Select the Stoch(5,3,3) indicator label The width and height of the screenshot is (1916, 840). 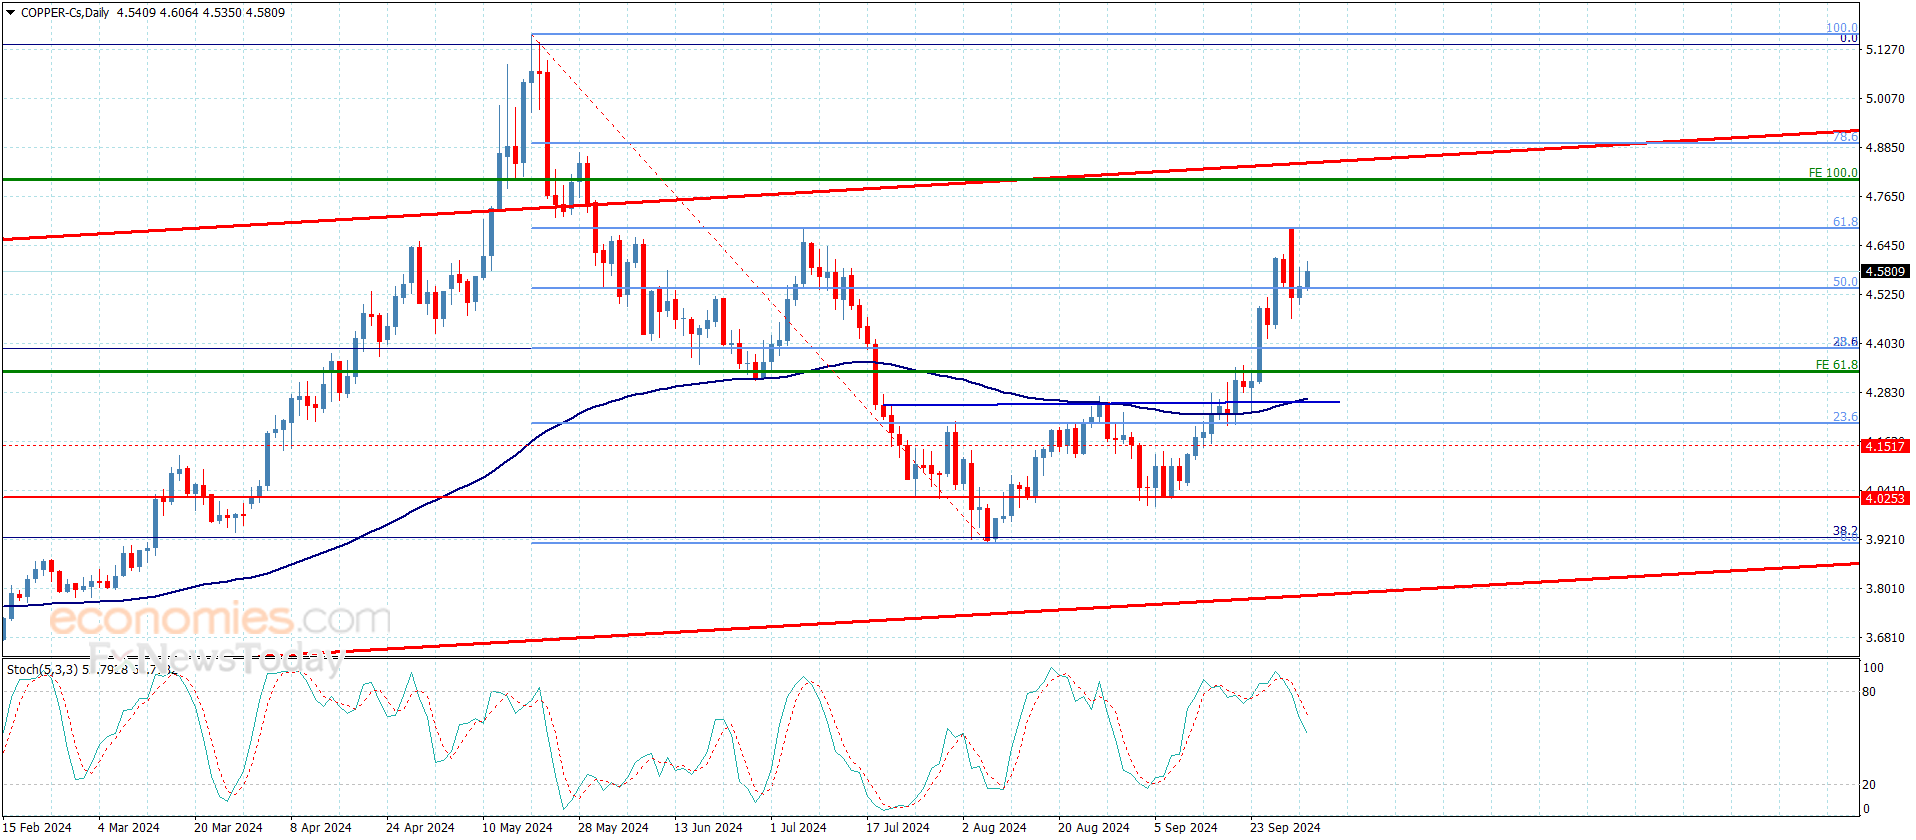tap(42, 669)
